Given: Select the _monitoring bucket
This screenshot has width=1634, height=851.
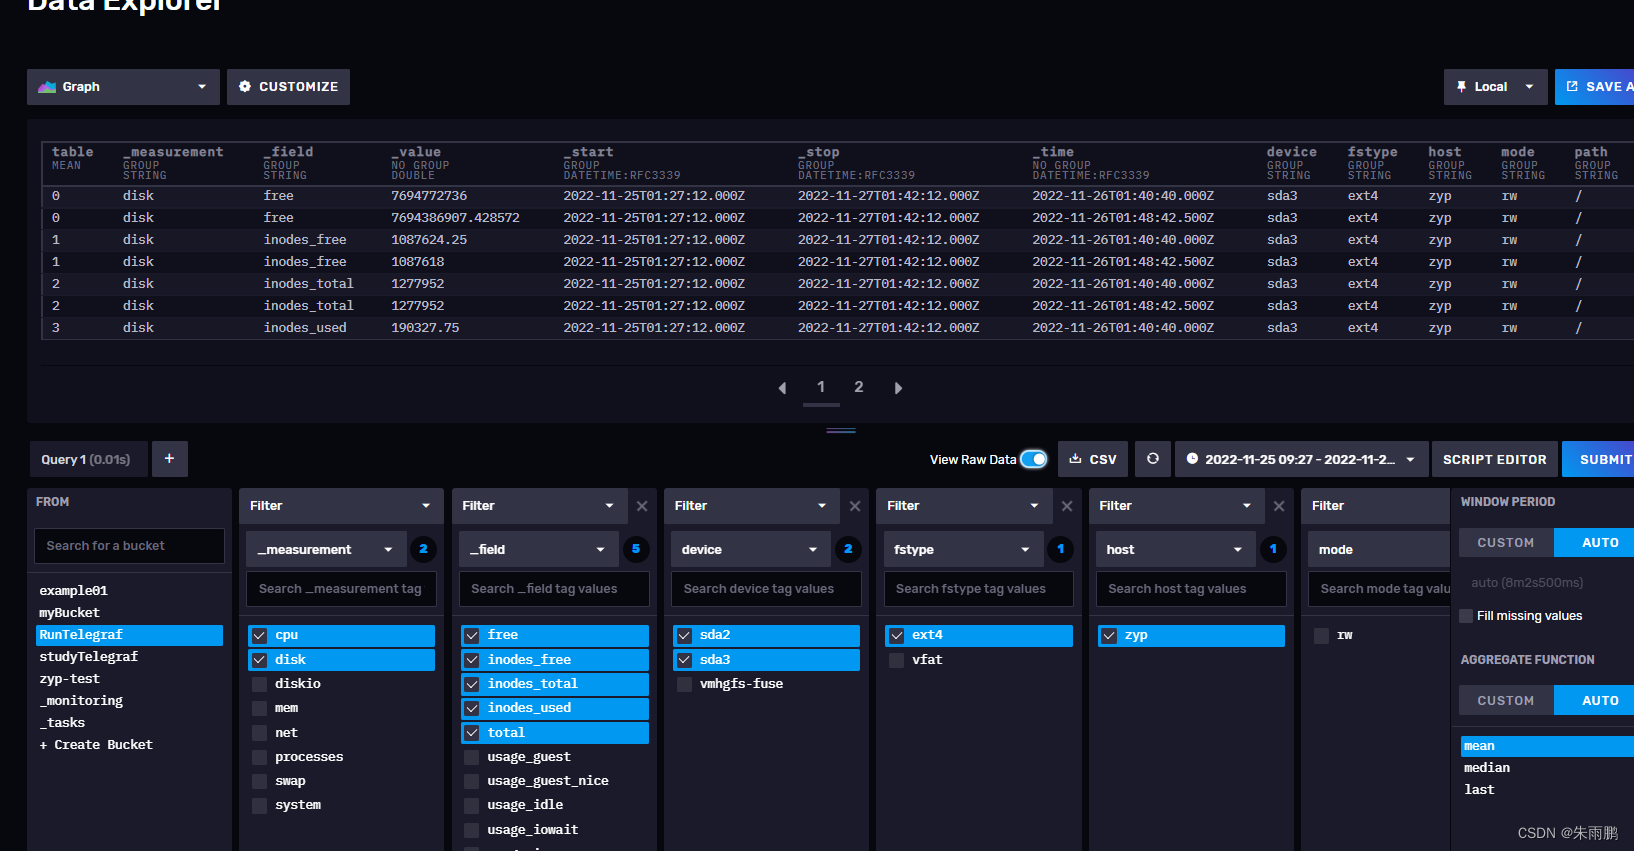Looking at the screenshot, I should [x=129, y=701].
